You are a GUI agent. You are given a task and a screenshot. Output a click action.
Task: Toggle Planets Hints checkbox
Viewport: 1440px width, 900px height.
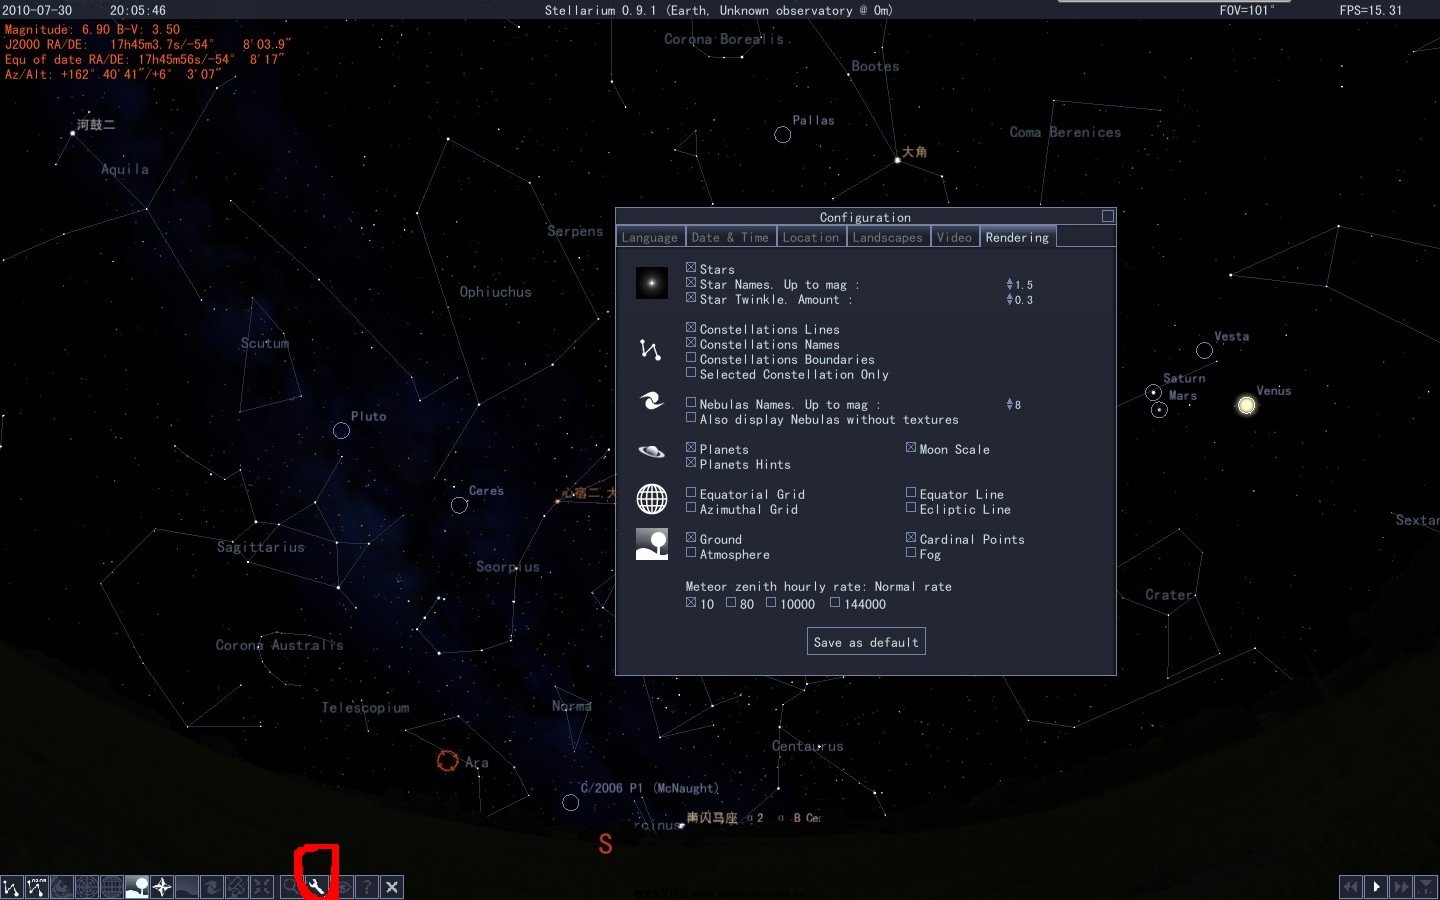click(x=691, y=463)
